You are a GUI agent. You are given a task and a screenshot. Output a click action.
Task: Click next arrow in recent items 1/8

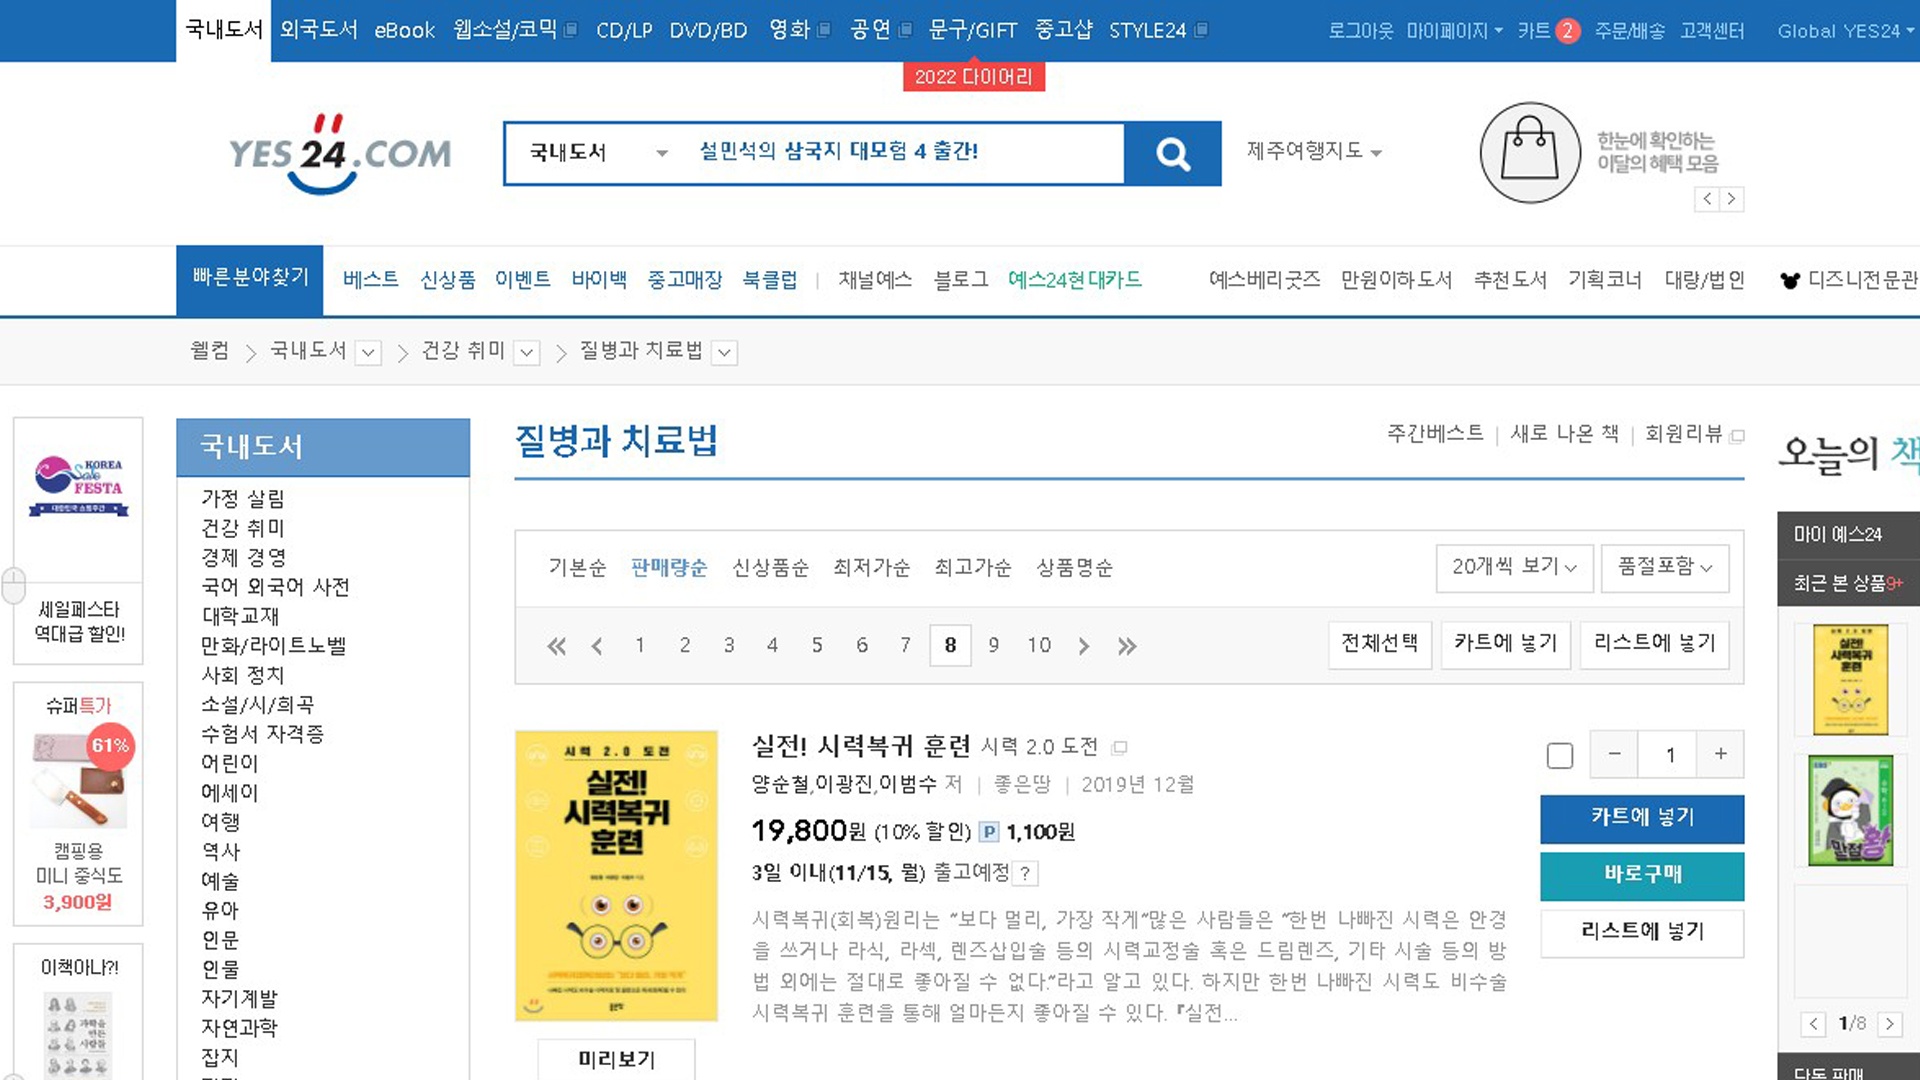[1889, 1024]
